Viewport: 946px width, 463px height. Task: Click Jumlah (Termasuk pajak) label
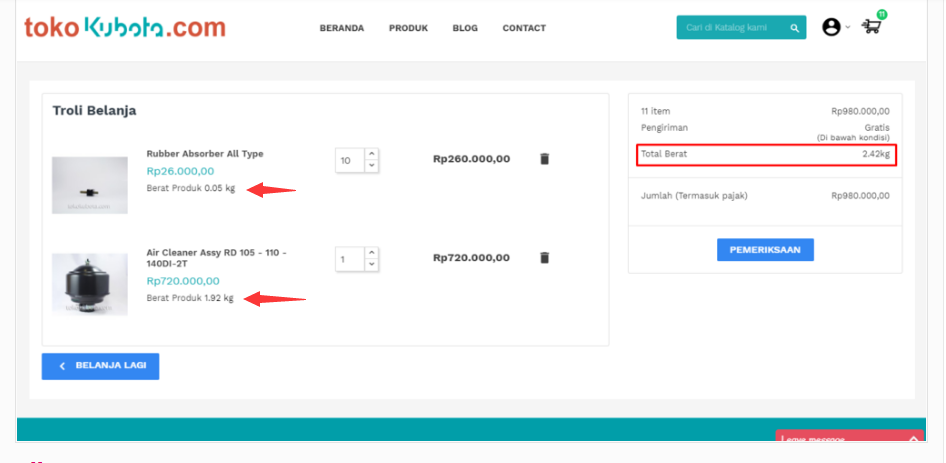click(694, 196)
